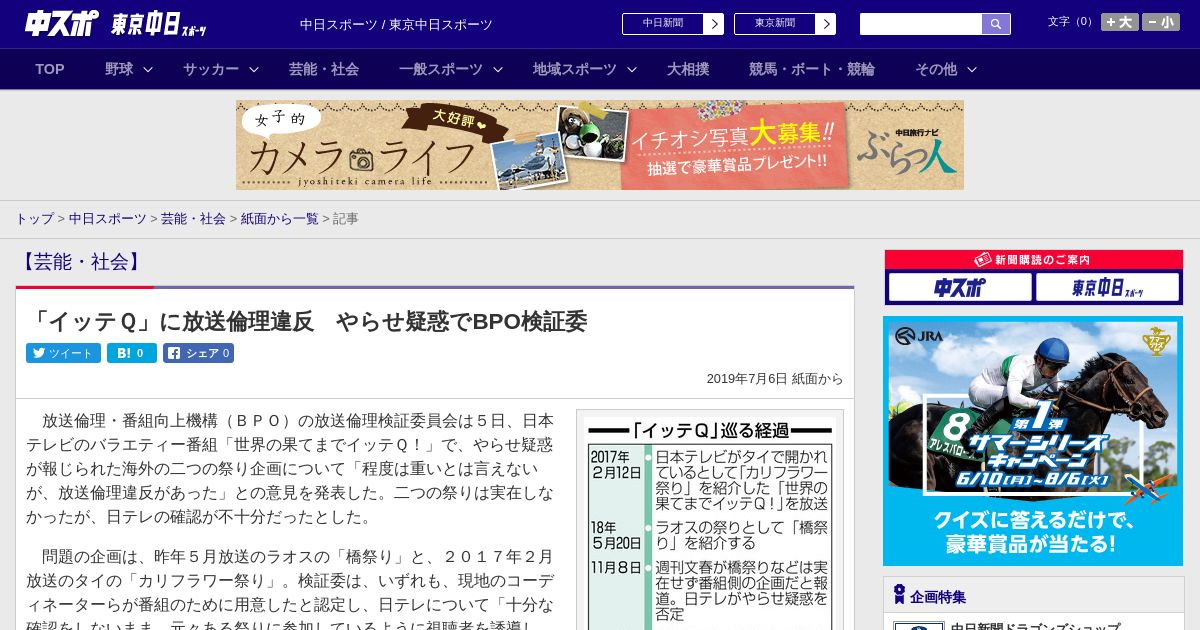This screenshot has width=1200, height=630.
Task: Click the arrow next to 東京新聞
Action: 825,24
